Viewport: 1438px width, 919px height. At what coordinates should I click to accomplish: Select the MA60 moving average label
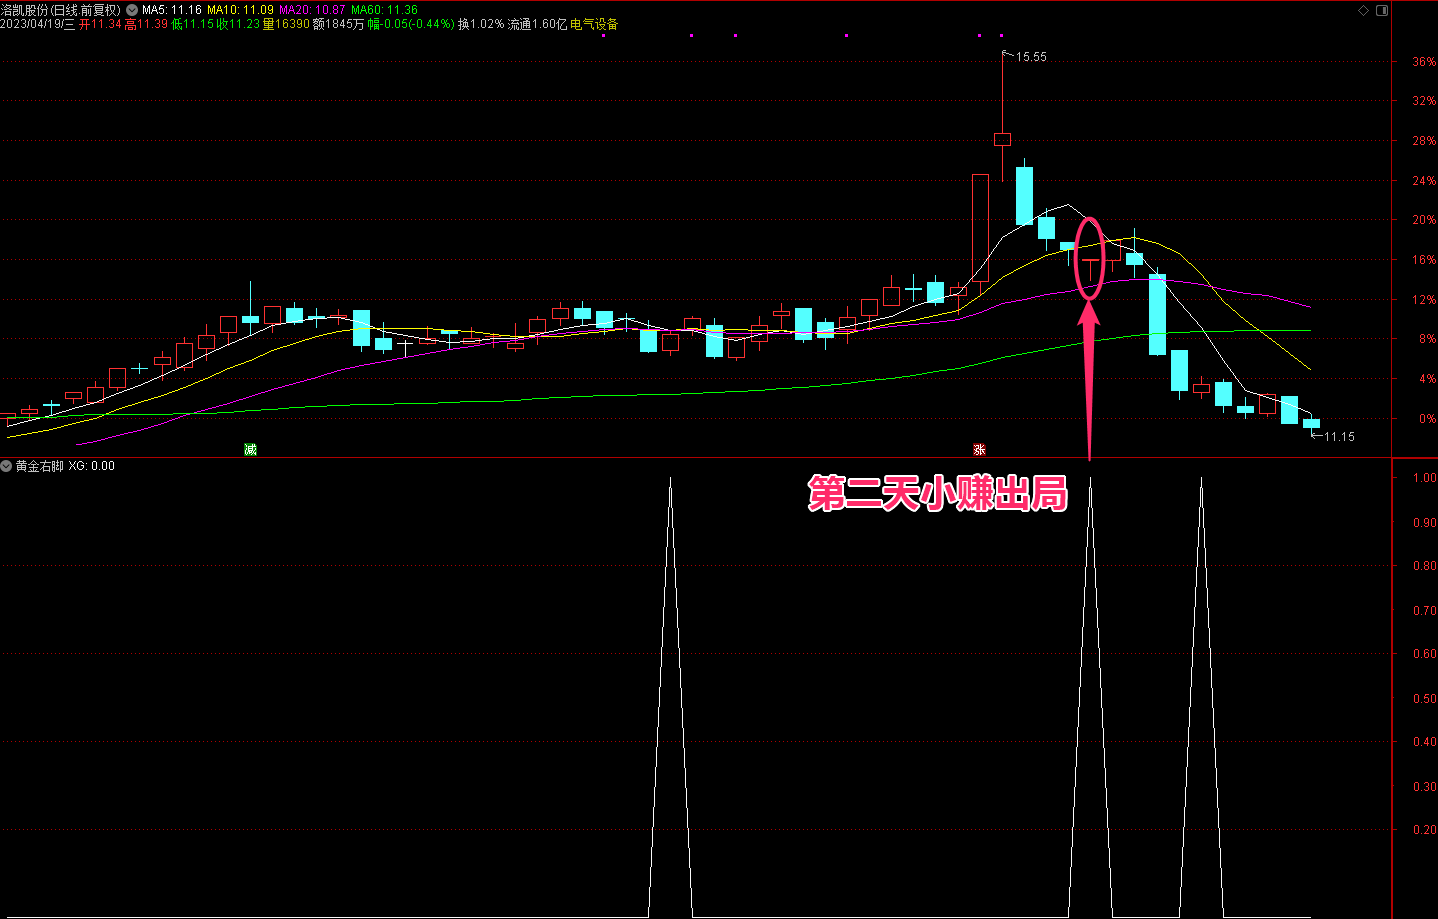click(384, 10)
